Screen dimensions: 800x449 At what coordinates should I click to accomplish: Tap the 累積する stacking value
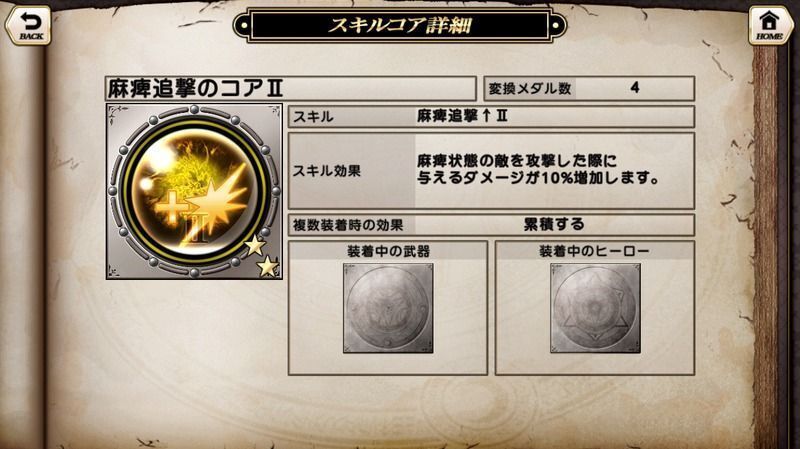pos(554,224)
